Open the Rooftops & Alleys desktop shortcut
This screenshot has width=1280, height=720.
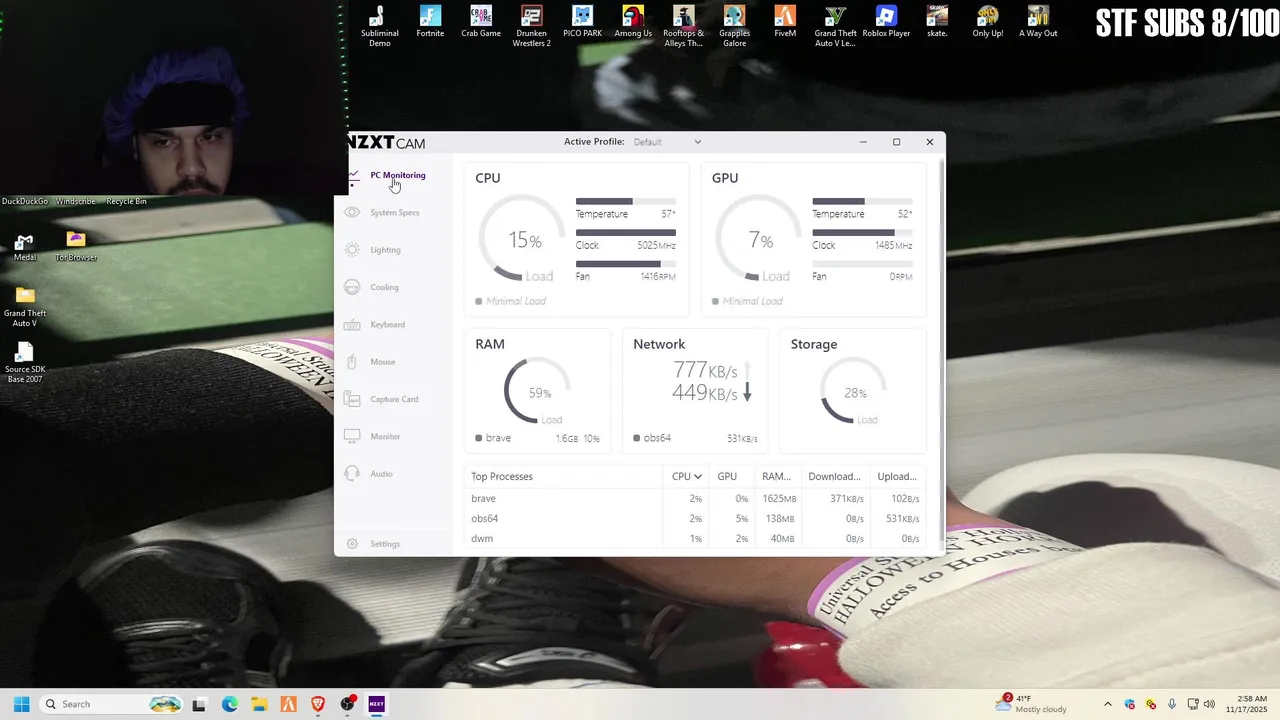tap(684, 26)
